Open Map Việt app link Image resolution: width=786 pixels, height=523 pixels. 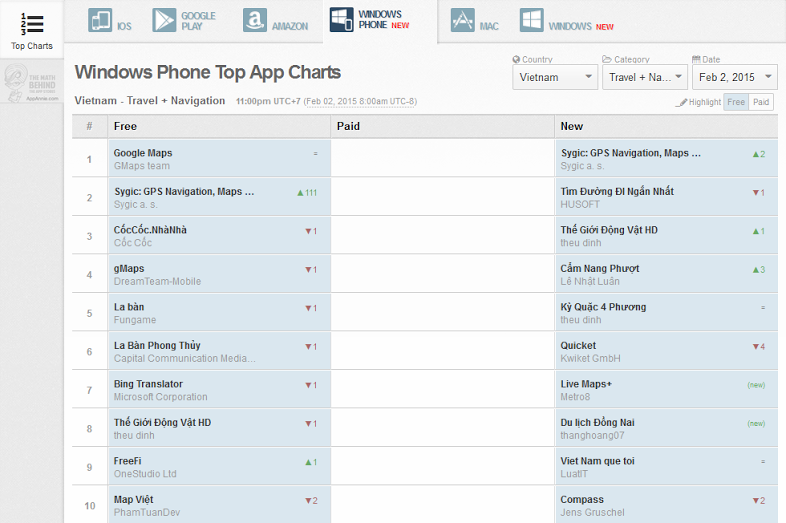(x=133, y=499)
